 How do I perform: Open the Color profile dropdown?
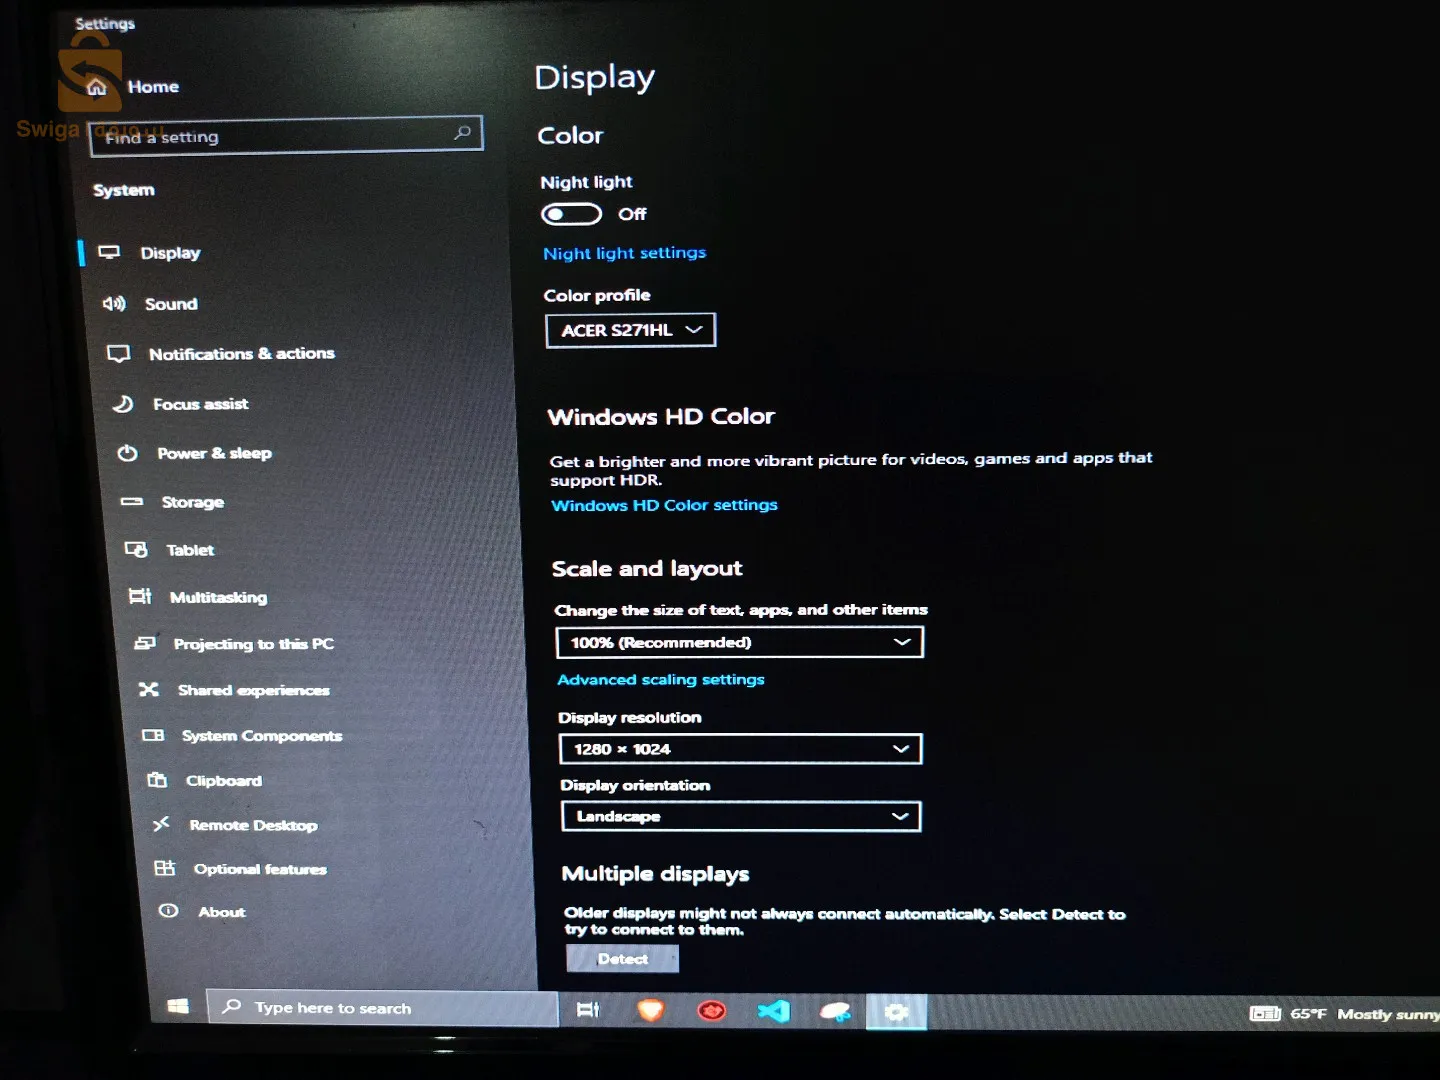coord(630,330)
